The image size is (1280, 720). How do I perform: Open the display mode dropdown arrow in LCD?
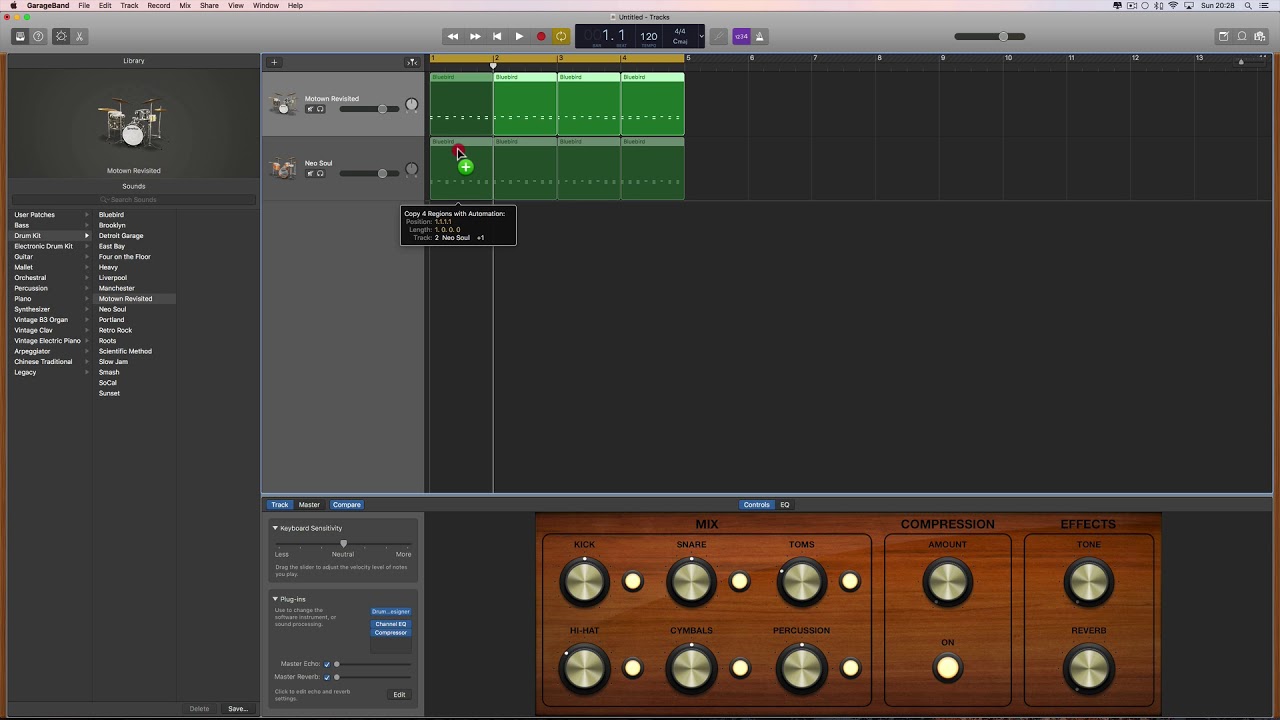(701, 36)
